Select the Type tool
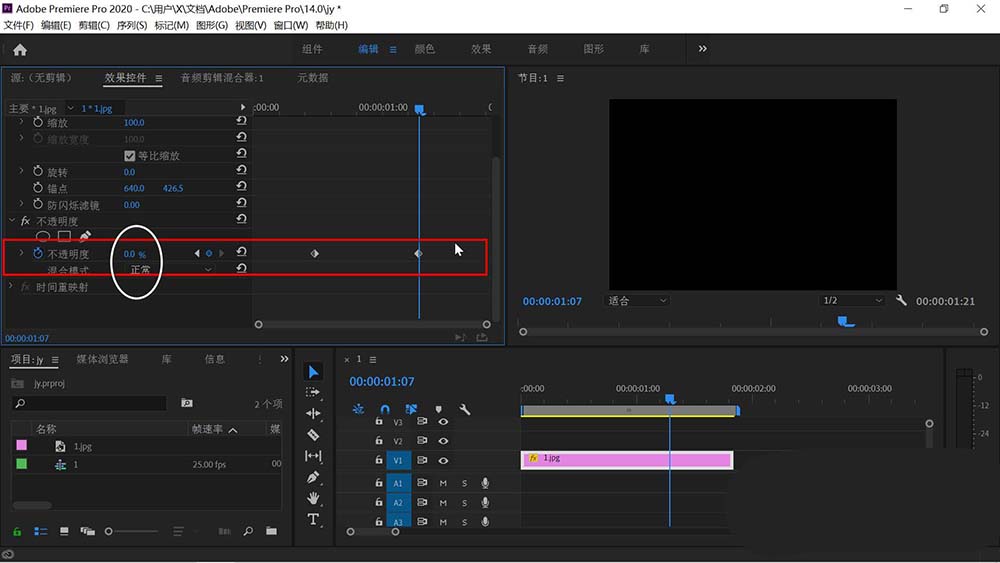The image size is (1000, 563). pos(313,519)
